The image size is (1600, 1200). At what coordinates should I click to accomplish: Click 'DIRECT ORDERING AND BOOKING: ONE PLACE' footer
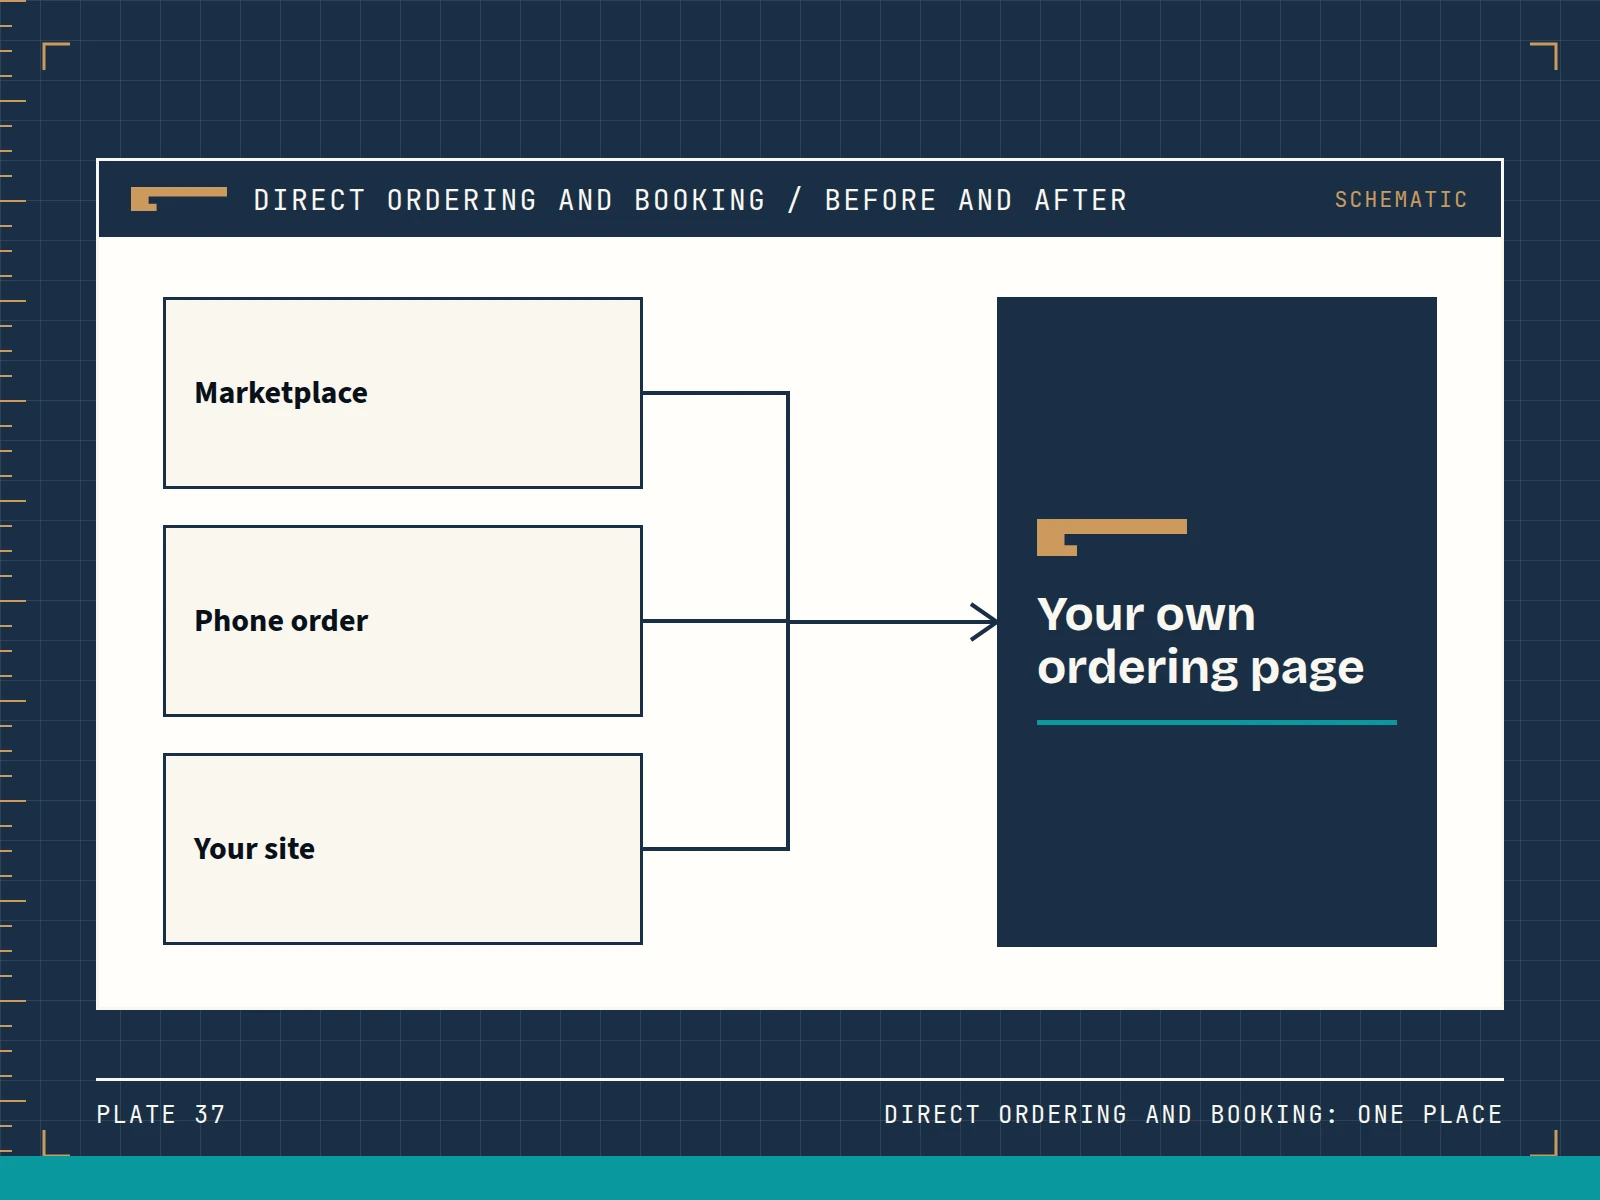coord(1193,1114)
